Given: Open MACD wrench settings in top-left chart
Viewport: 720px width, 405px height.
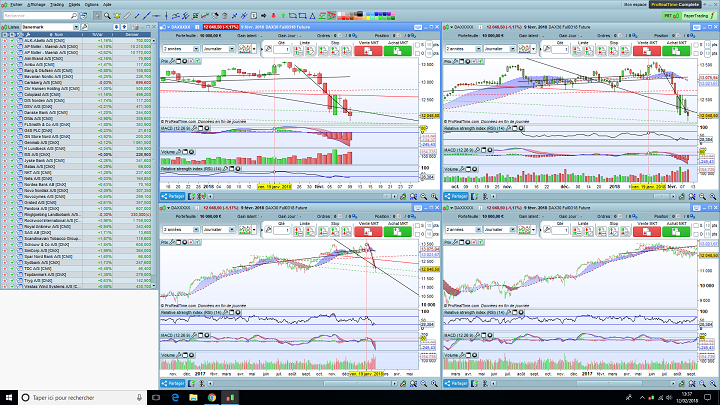Looking at the screenshot, I should click(194, 129).
